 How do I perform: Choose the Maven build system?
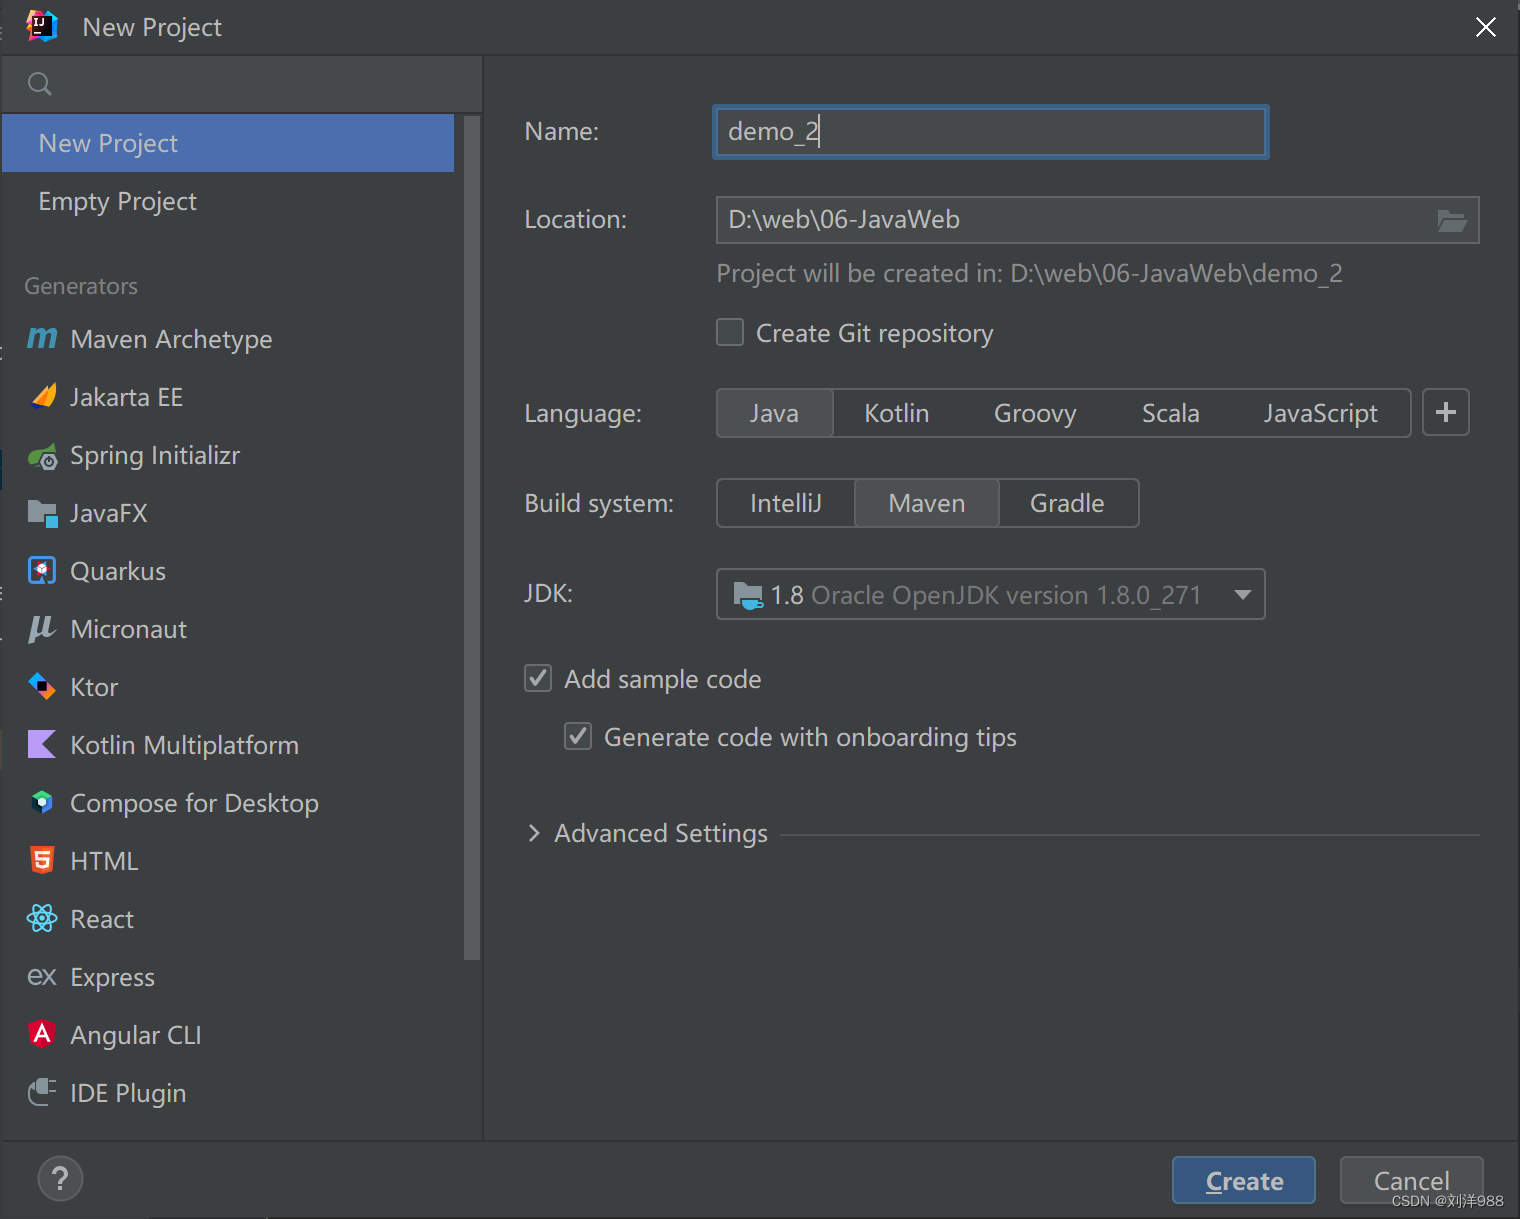click(x=927, y=503)
